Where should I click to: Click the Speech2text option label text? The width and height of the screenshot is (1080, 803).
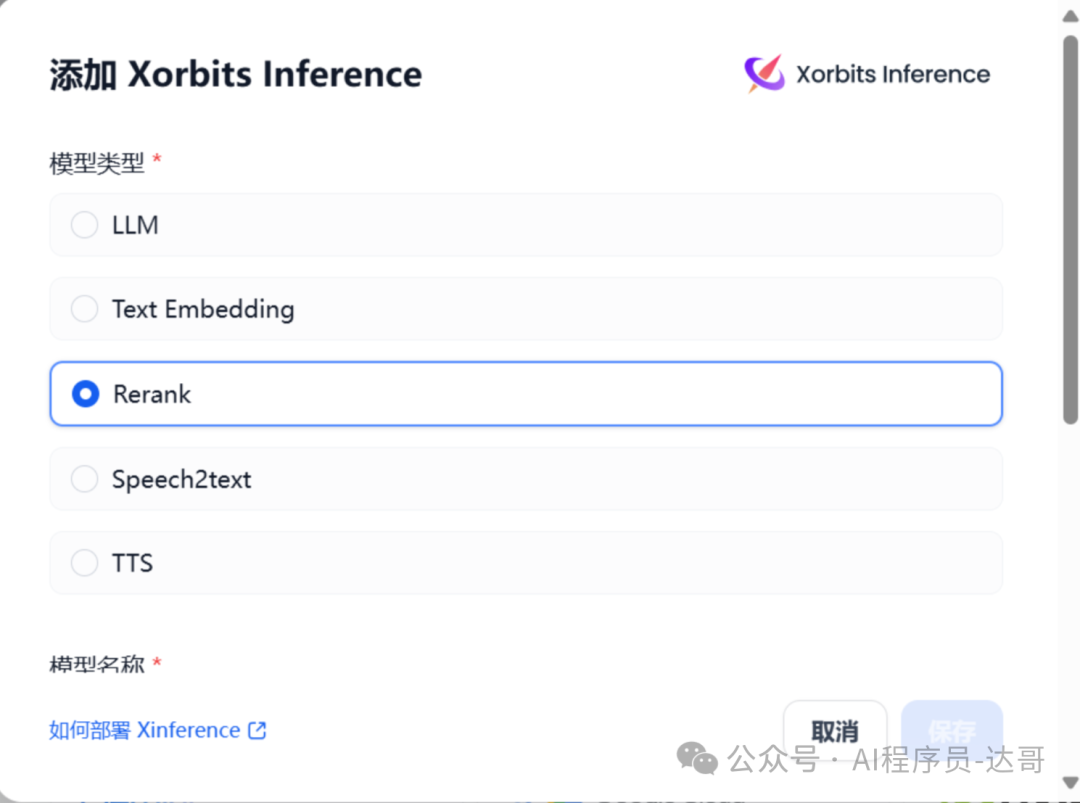click(182, 479)
